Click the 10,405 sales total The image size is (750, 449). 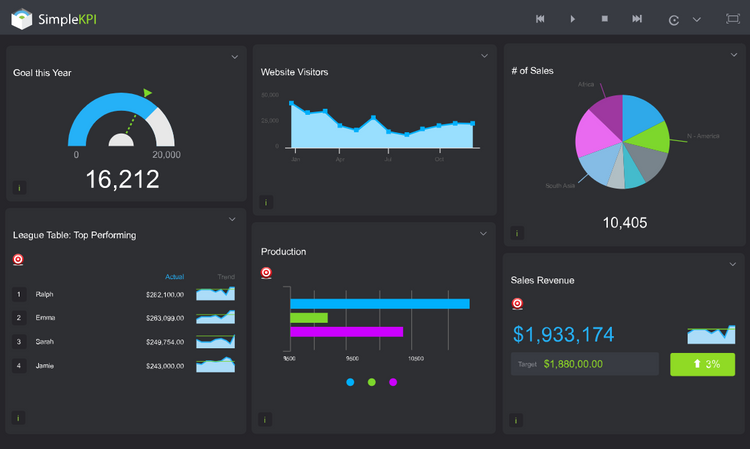click(625, 222)
